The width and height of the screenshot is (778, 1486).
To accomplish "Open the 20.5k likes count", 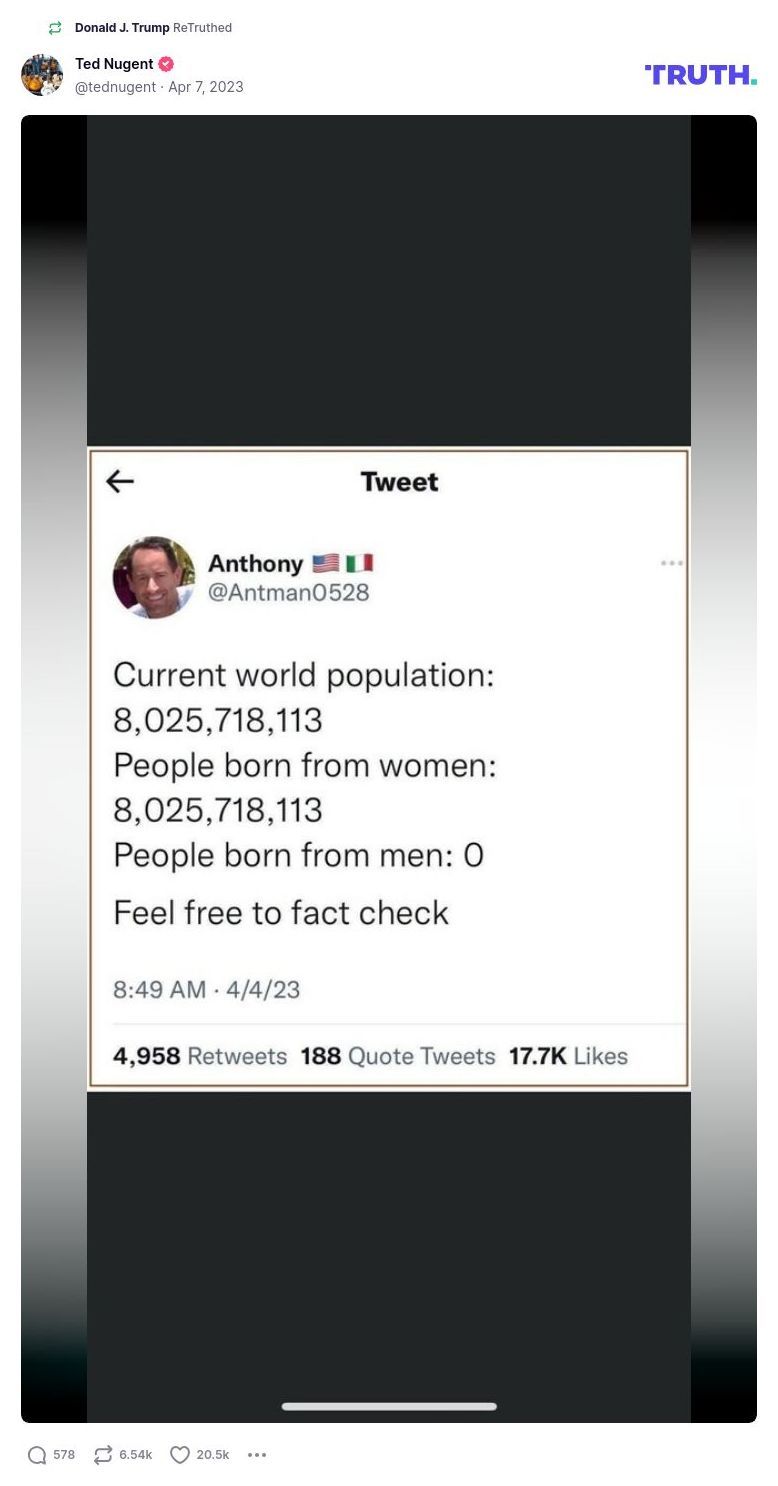I will (214, 1455).
